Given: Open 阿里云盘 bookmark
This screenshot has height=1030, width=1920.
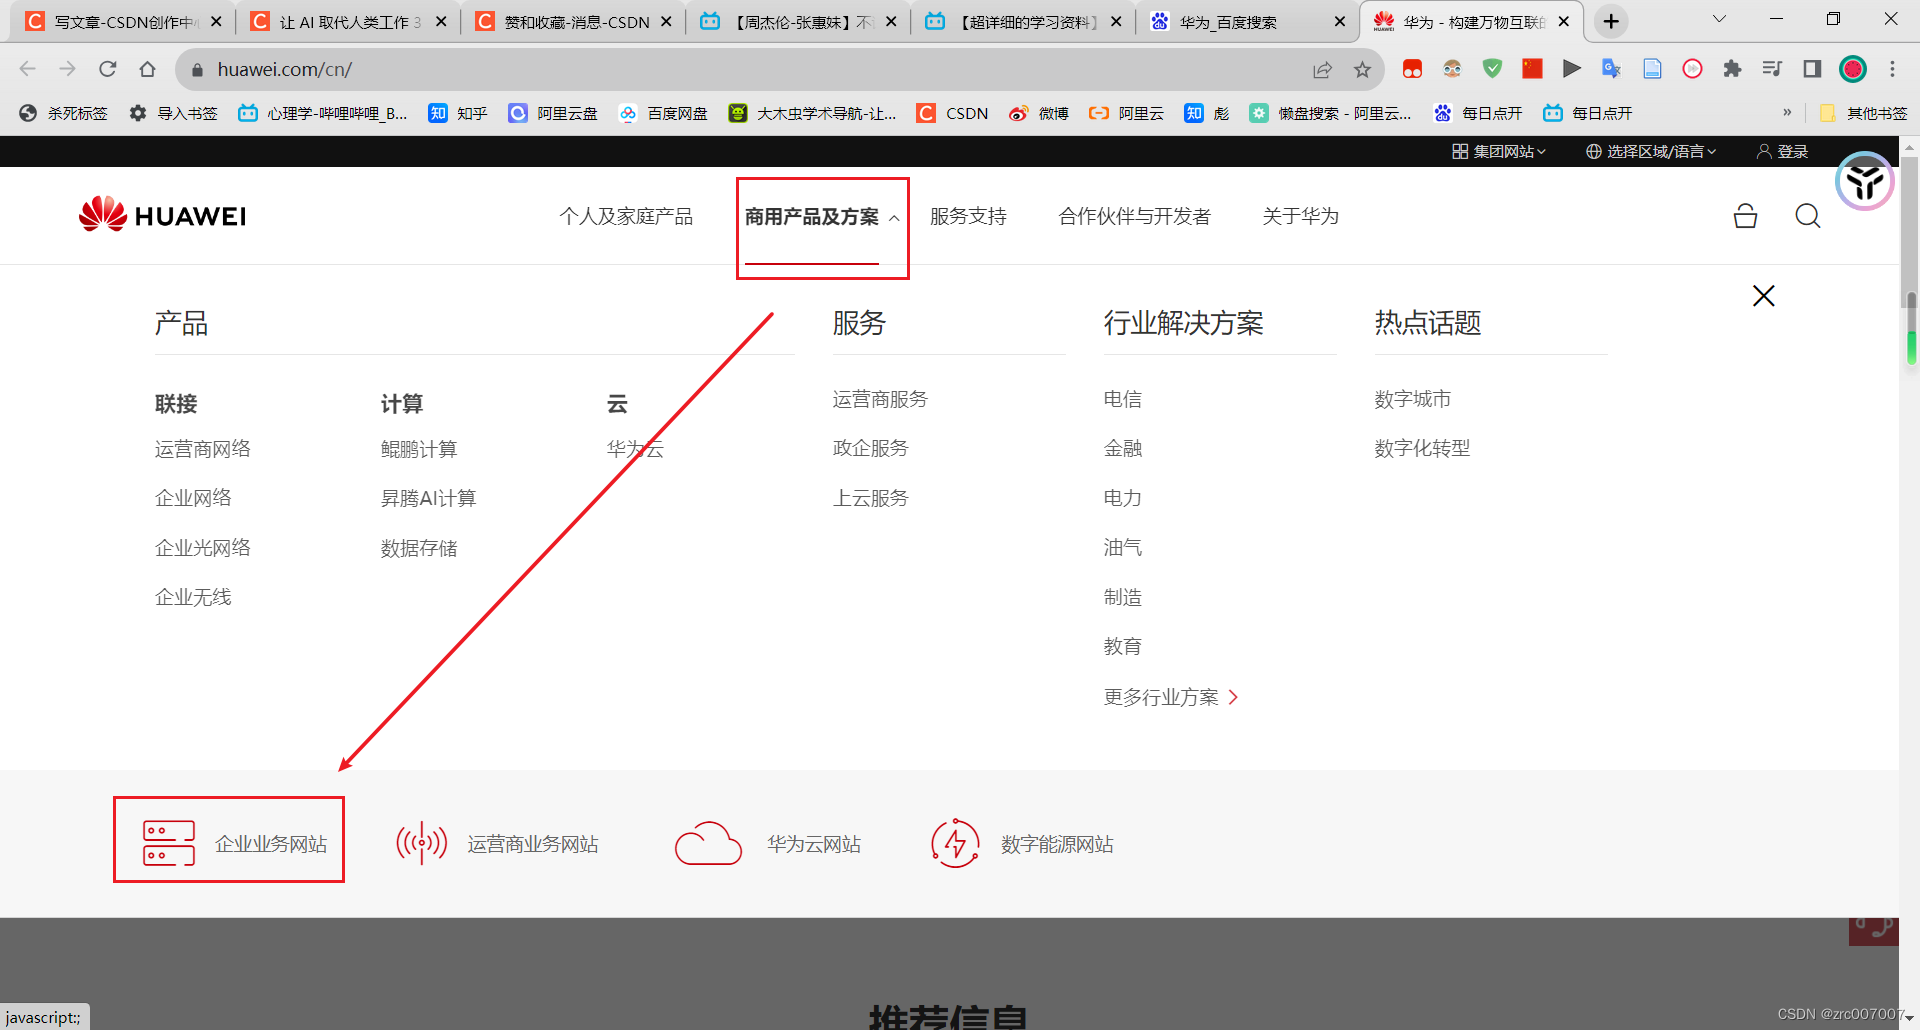Looking at the screenshot, I should point(553,113).
